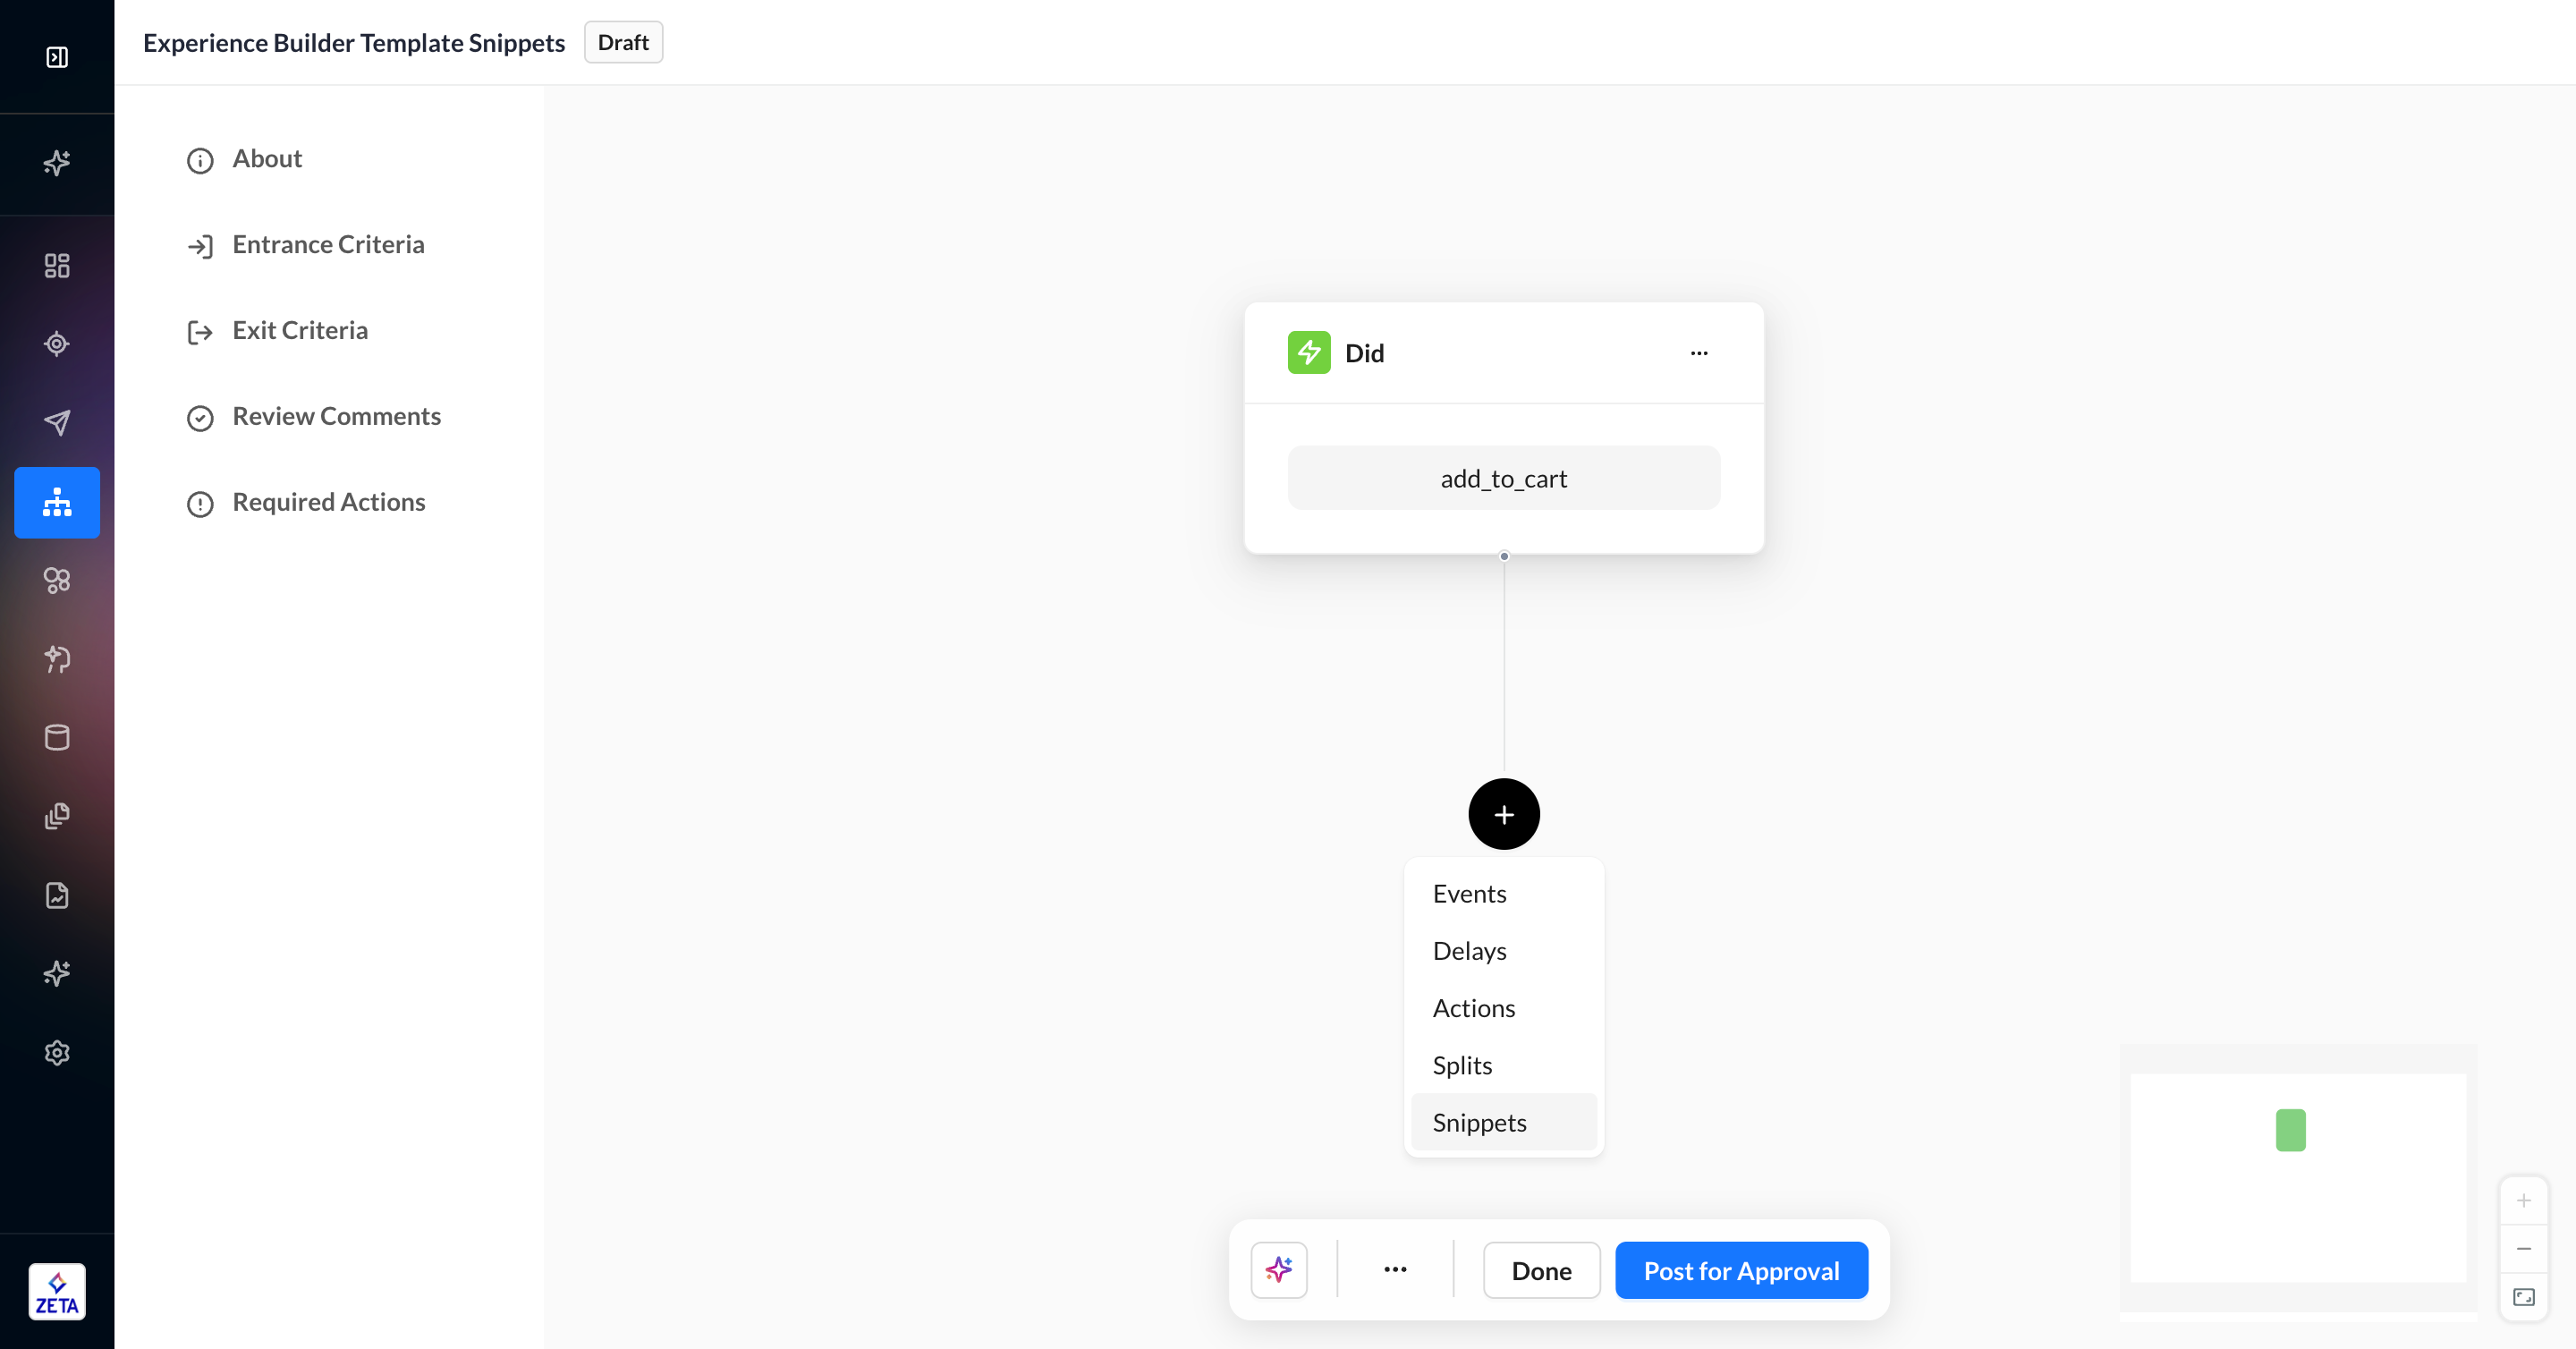The image size is (2576, 1349).
Task: Open the Did node three-dot menu
Action: tap(1699, 353)
